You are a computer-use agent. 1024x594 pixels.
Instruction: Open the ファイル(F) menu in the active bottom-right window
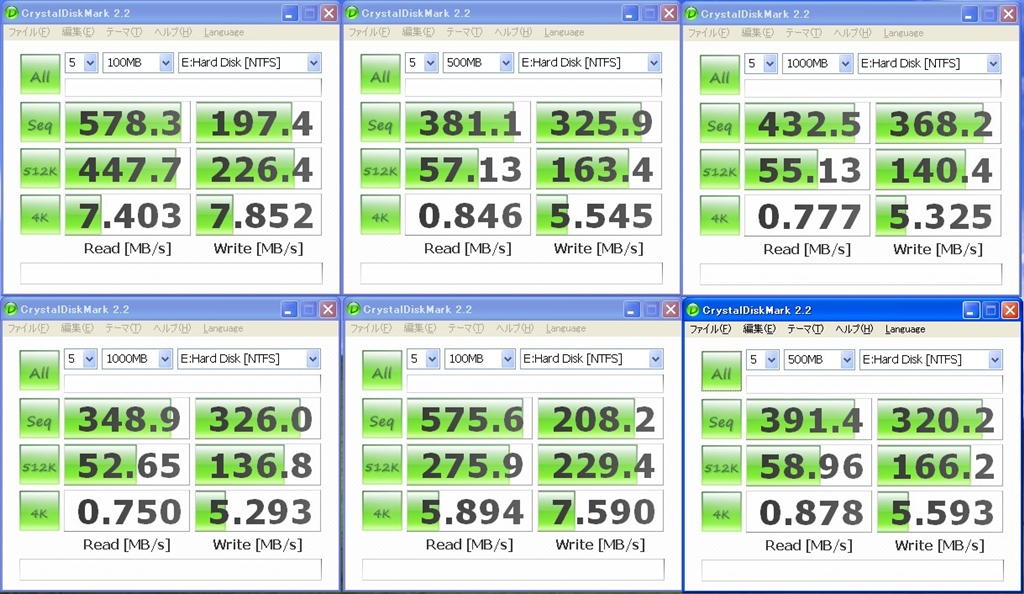(x=710, y=329)
